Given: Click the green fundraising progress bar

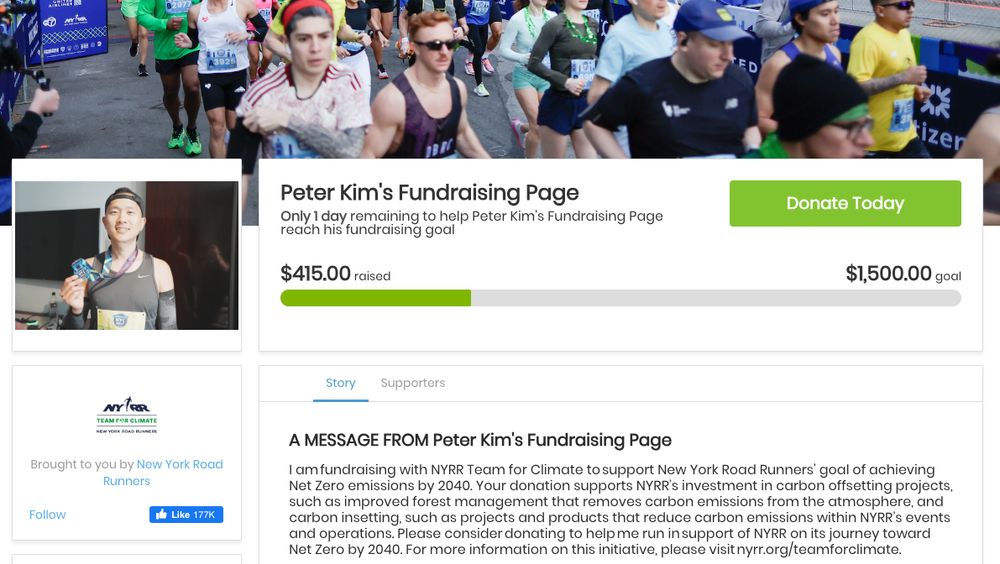Looking at the screenshot, I should coord(376,298).
